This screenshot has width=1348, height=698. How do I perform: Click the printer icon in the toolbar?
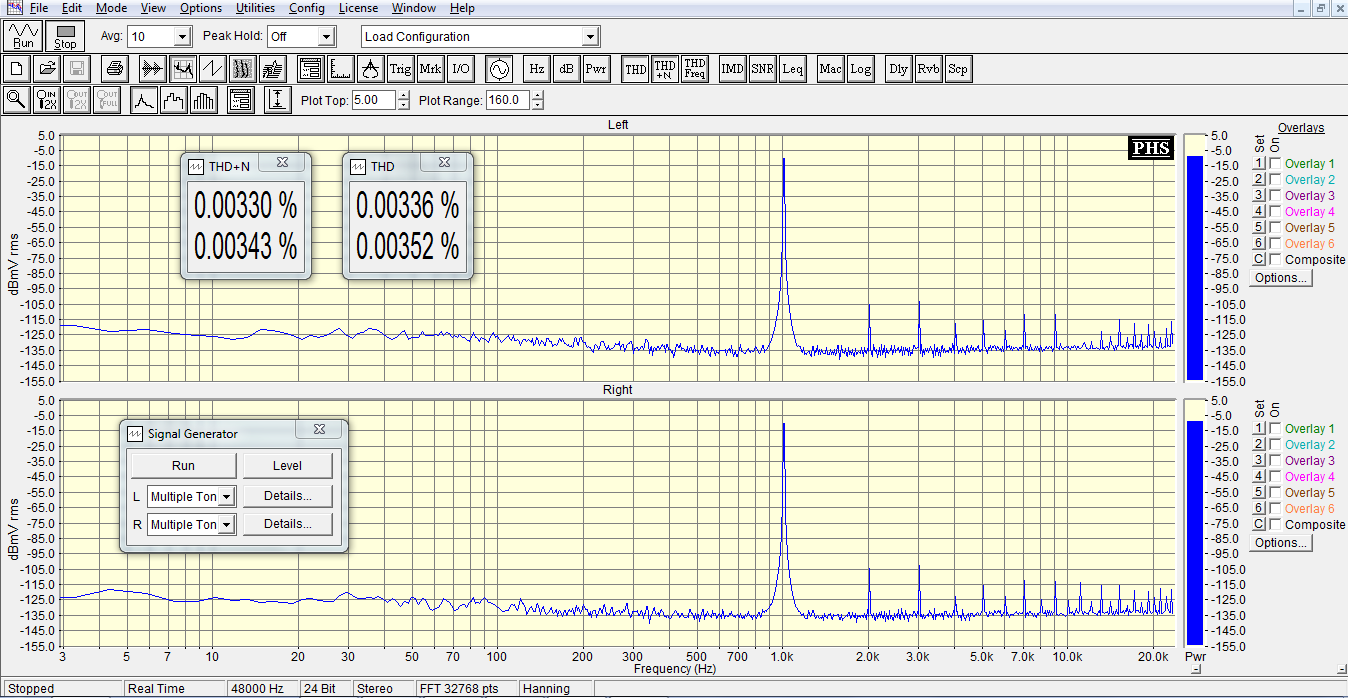click(115, 69)
